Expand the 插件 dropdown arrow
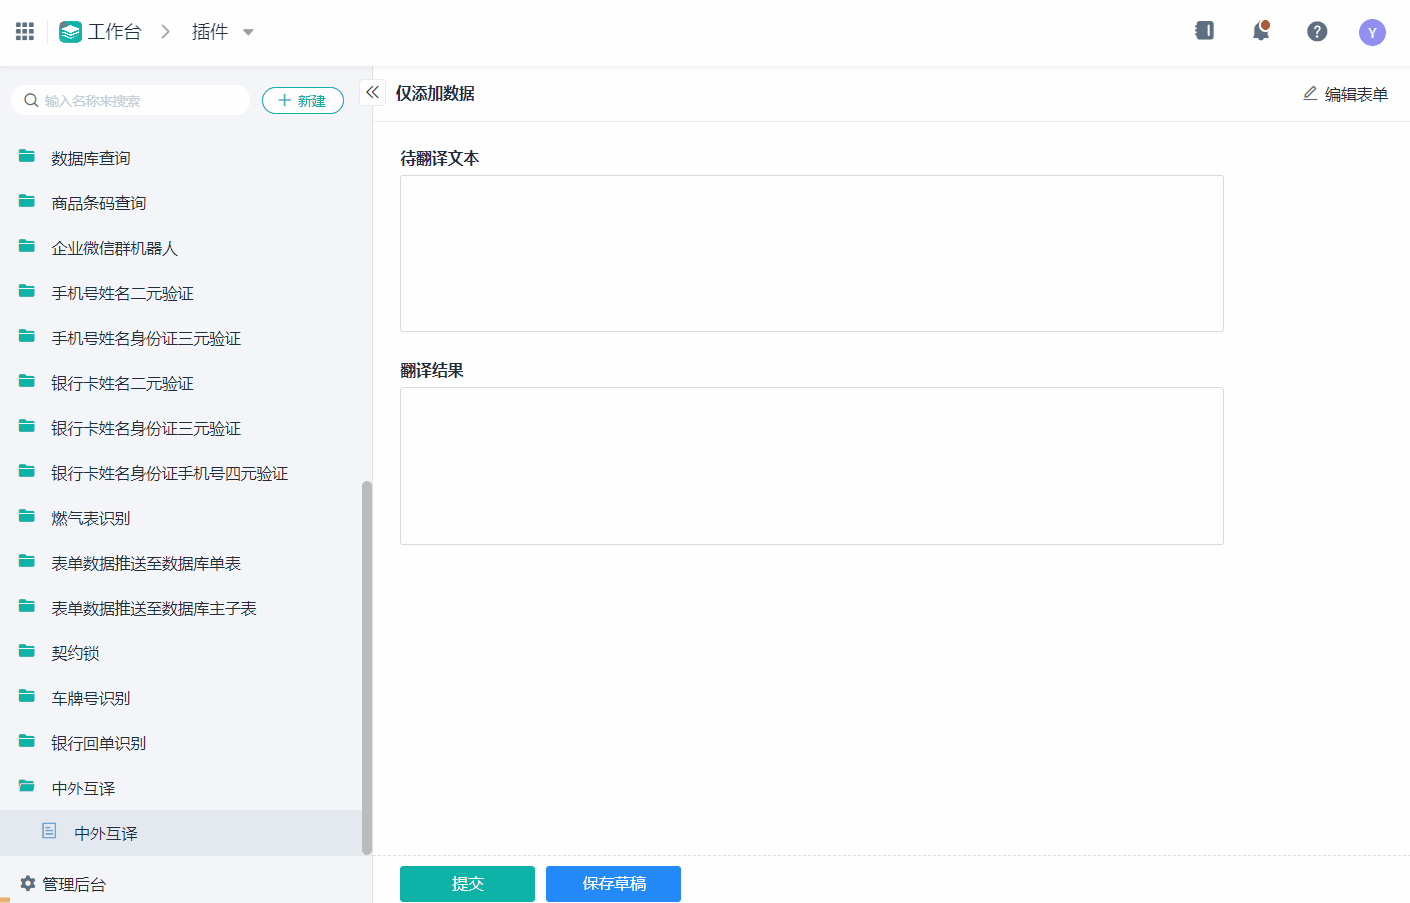This screenshot has height=903, width=1410. [x=248, y=32]
